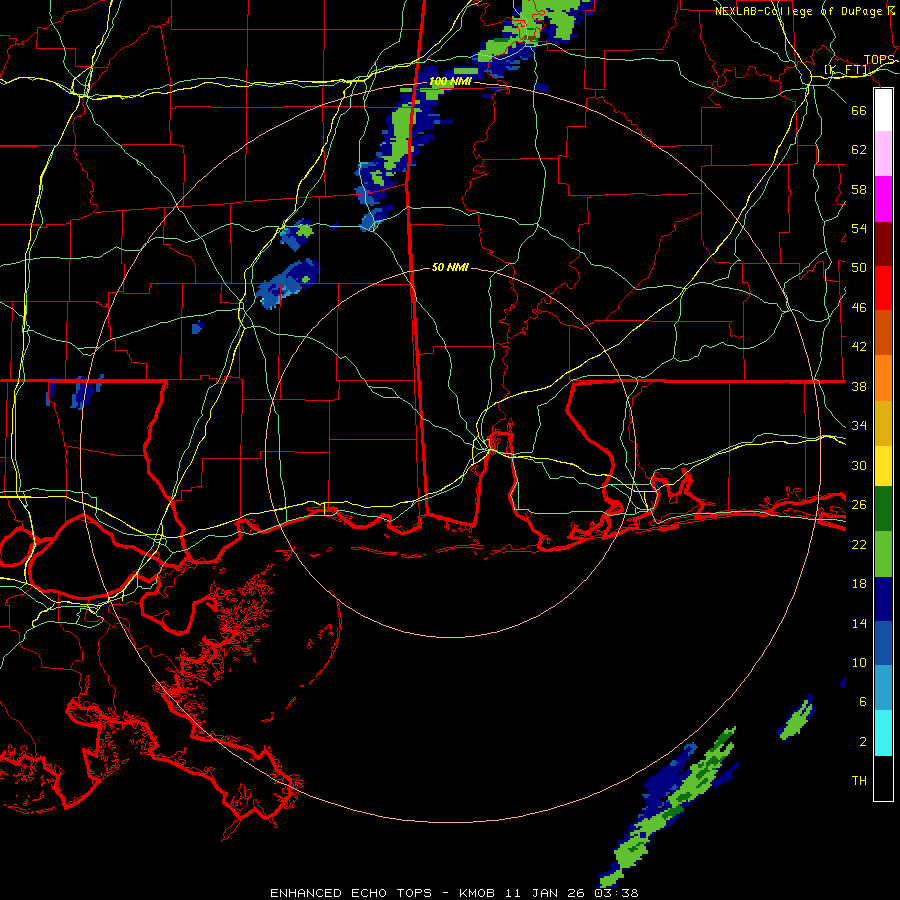The image size is (900, 900).
Task: Click the "26" legend value
Action: point(859,505)
